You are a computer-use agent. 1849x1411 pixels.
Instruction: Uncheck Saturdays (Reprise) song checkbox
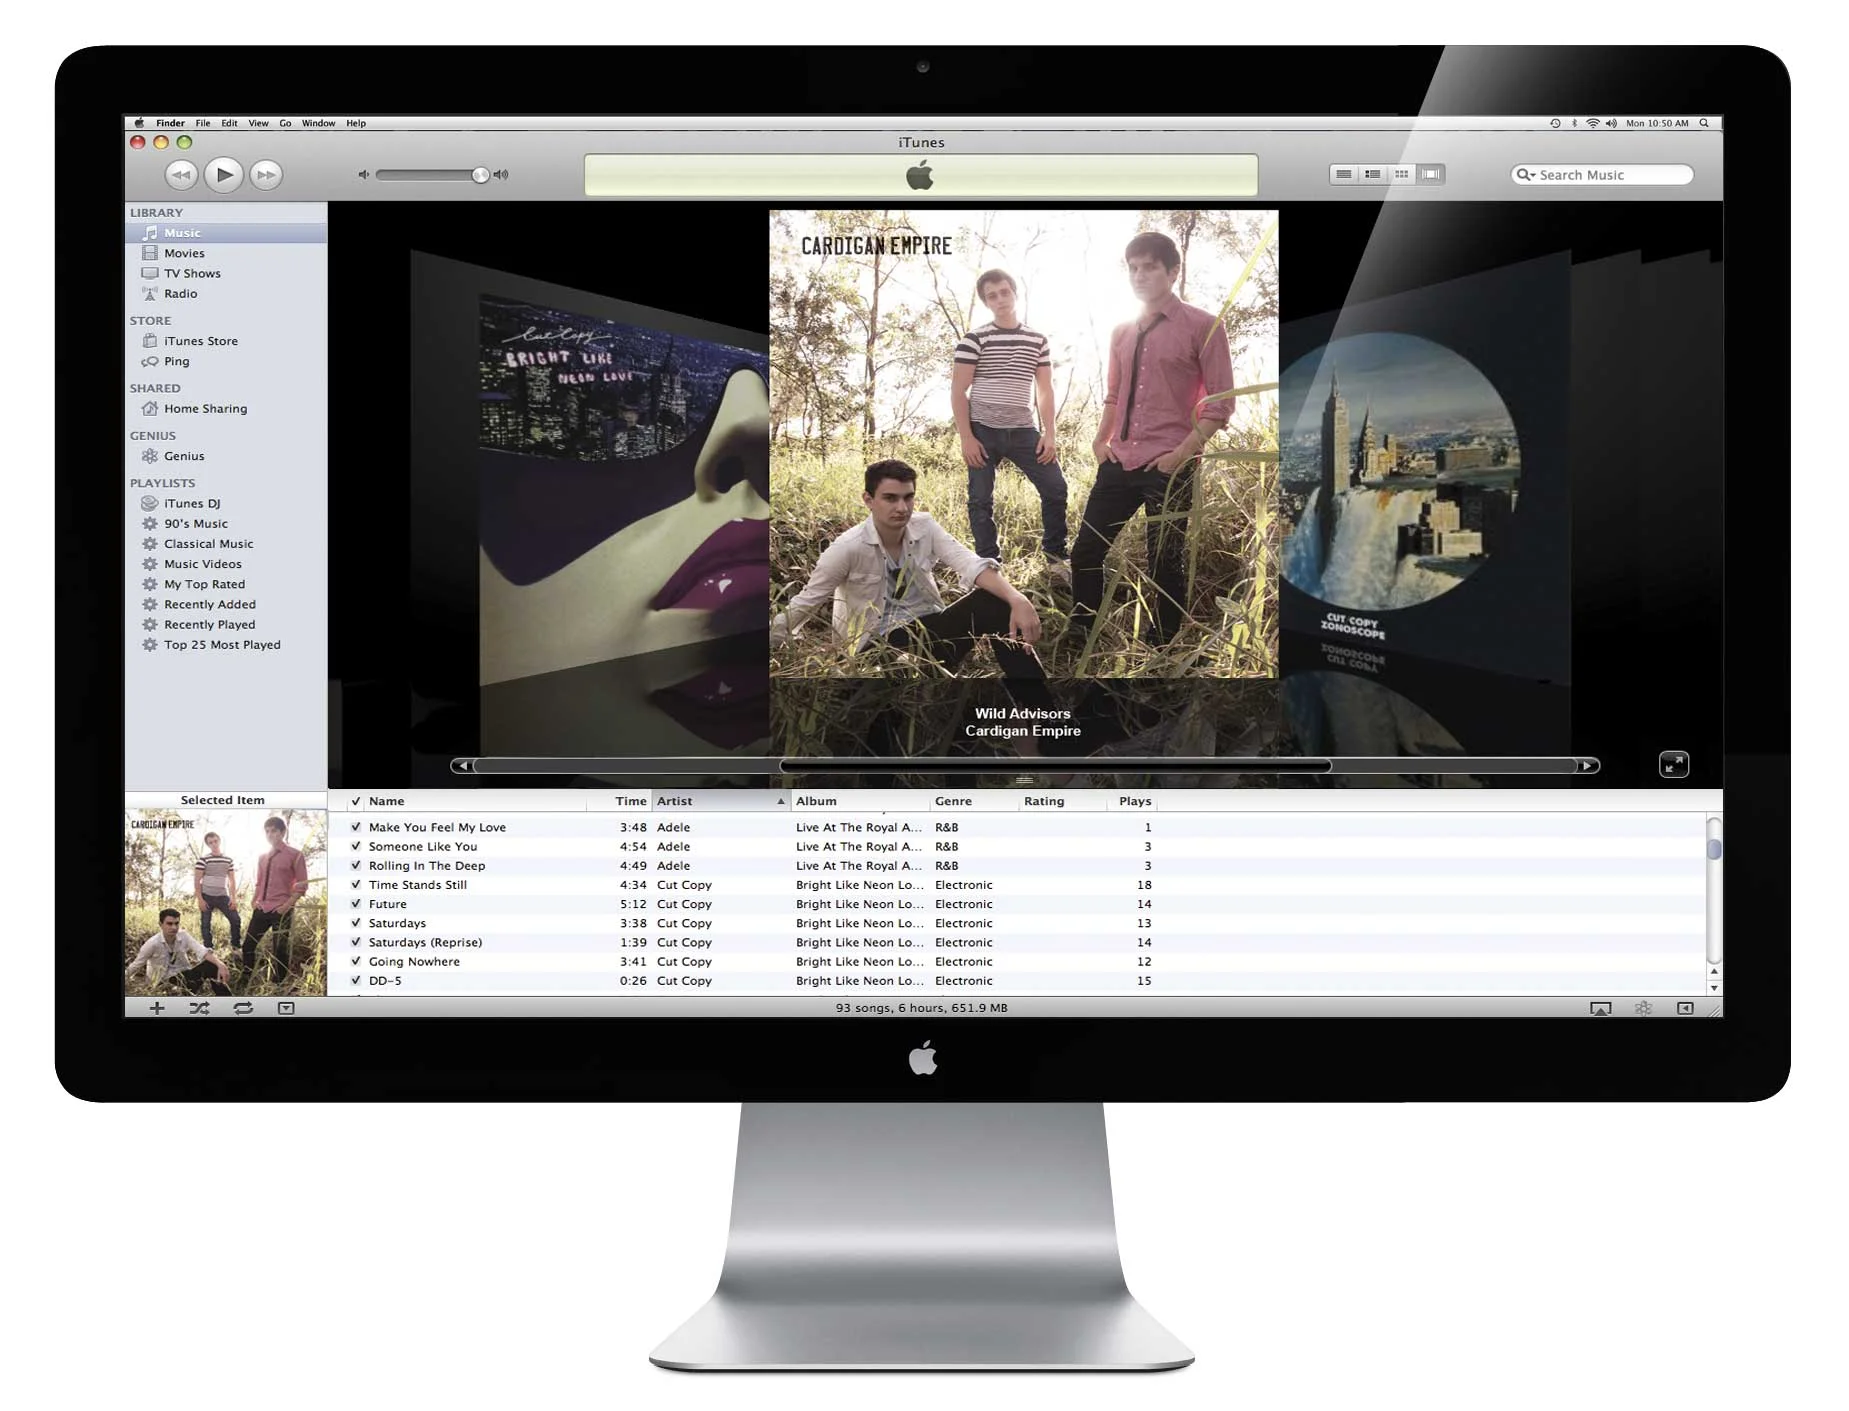(355, 942)
